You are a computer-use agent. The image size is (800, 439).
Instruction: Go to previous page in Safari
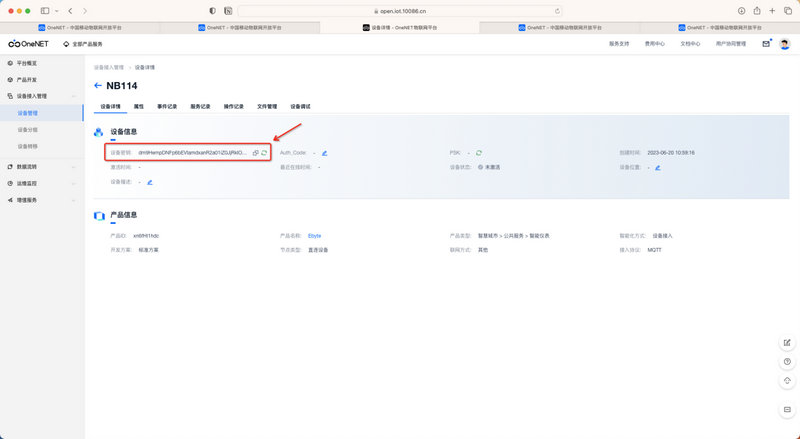(x=70, y=11)
